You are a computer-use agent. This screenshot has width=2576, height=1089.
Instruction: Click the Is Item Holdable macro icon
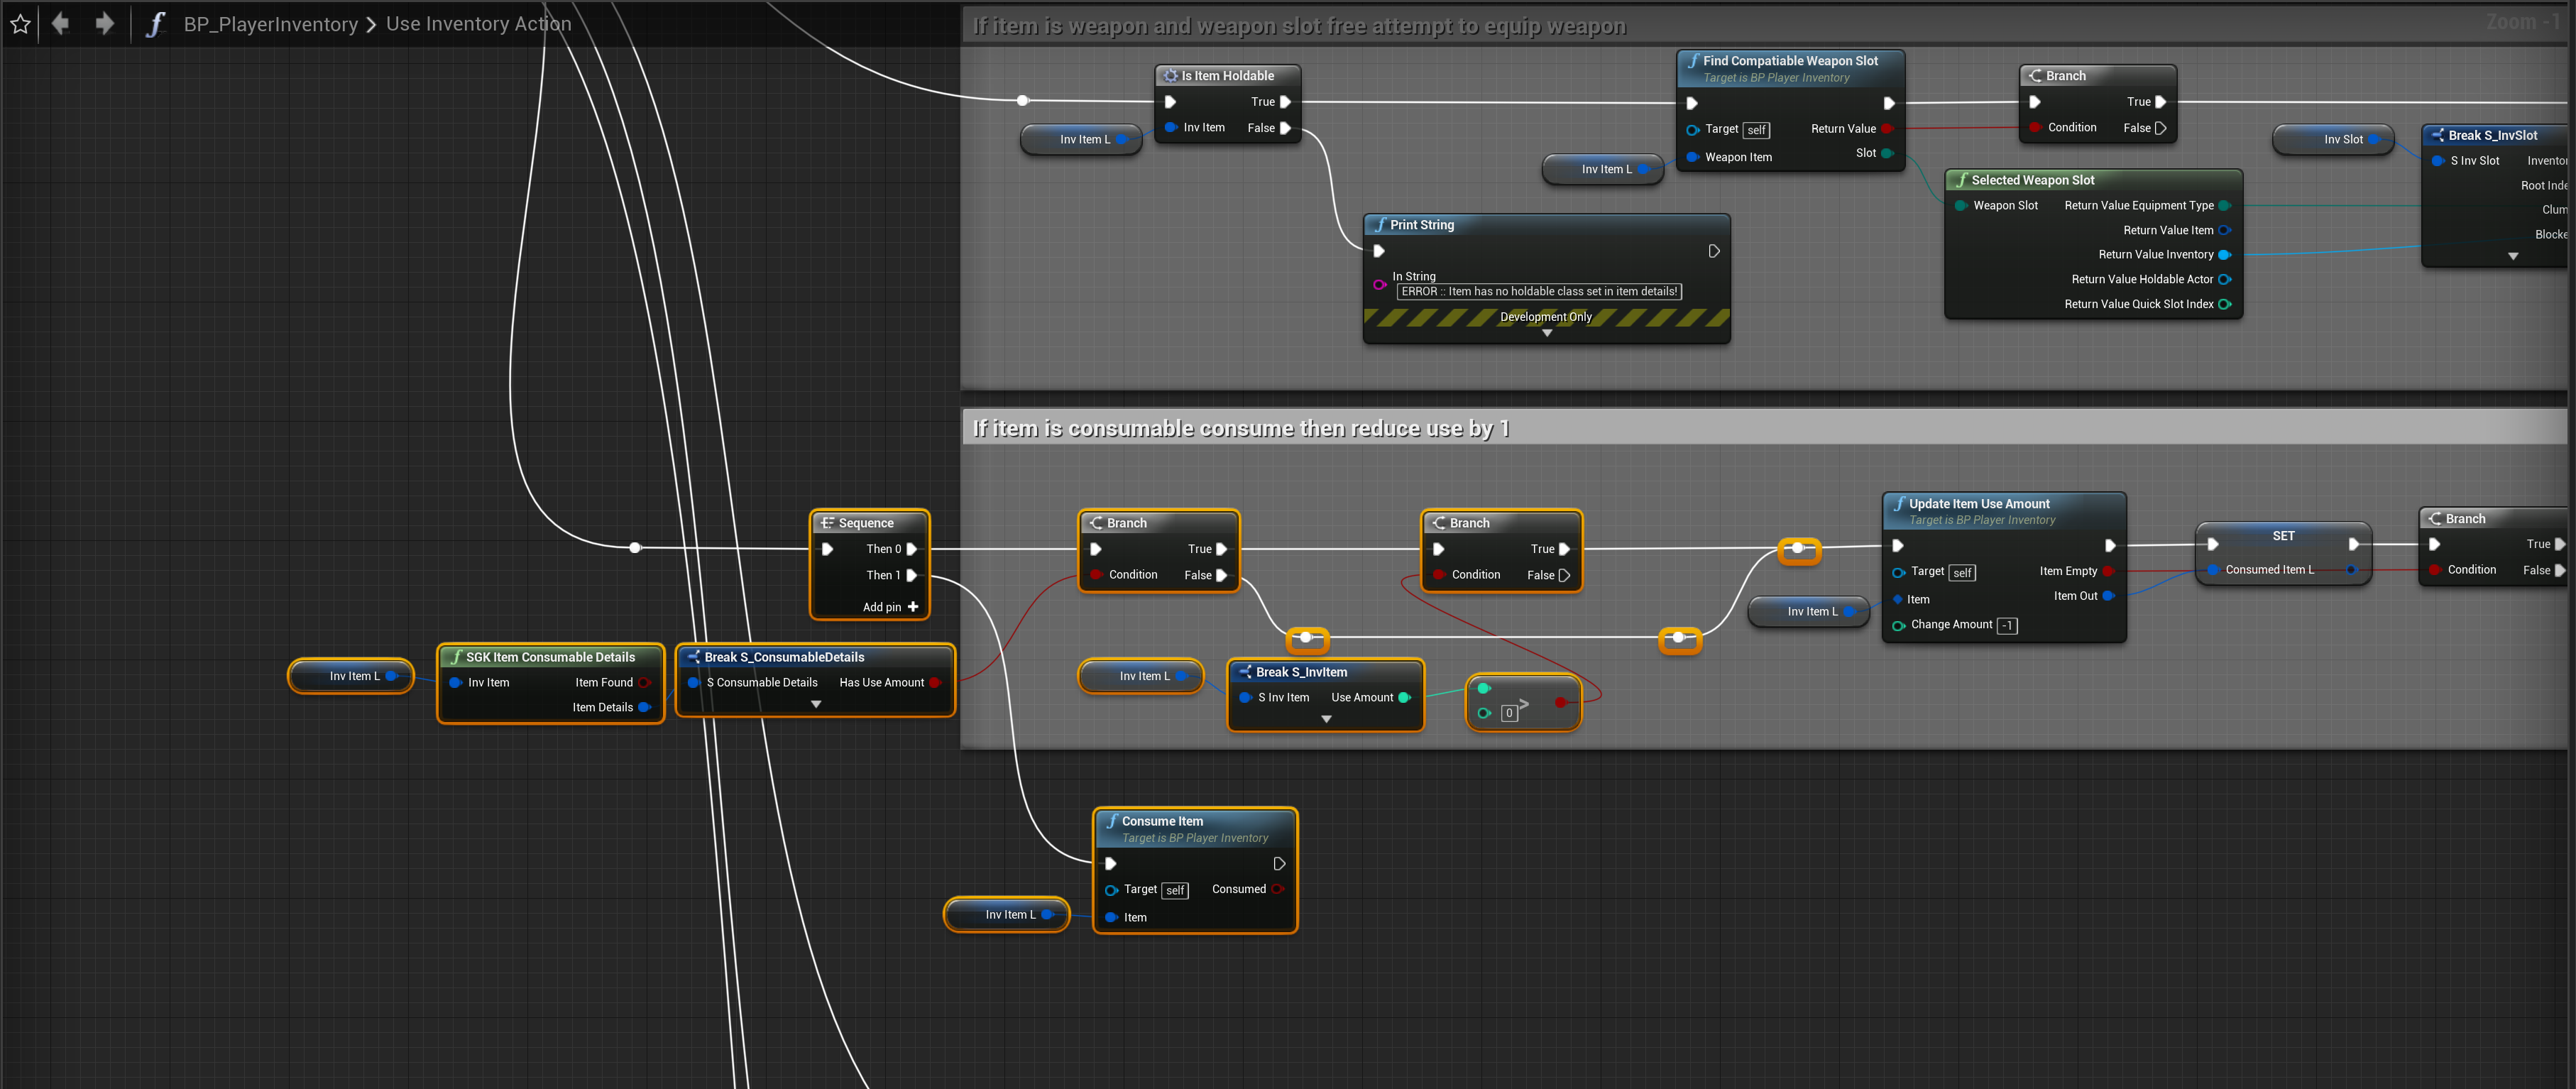[x=1170, y=76]
